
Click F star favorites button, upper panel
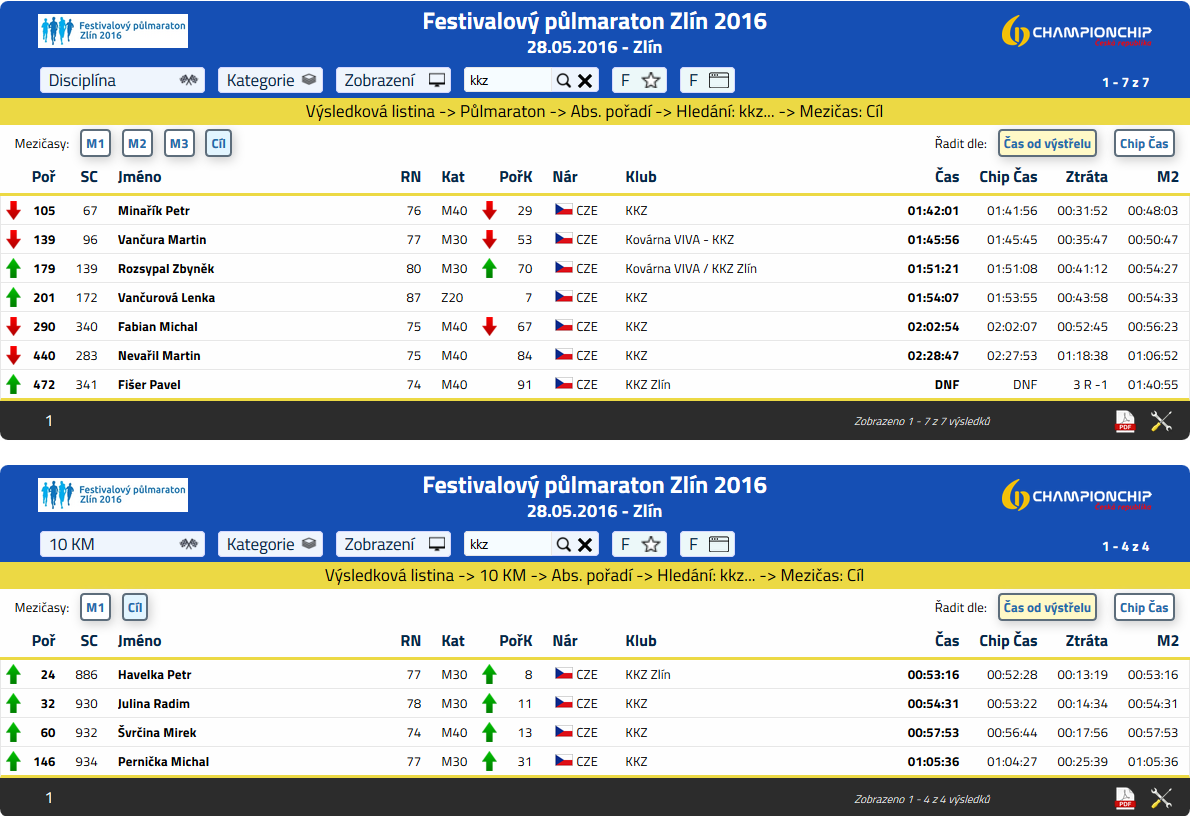tap(640, 80)
